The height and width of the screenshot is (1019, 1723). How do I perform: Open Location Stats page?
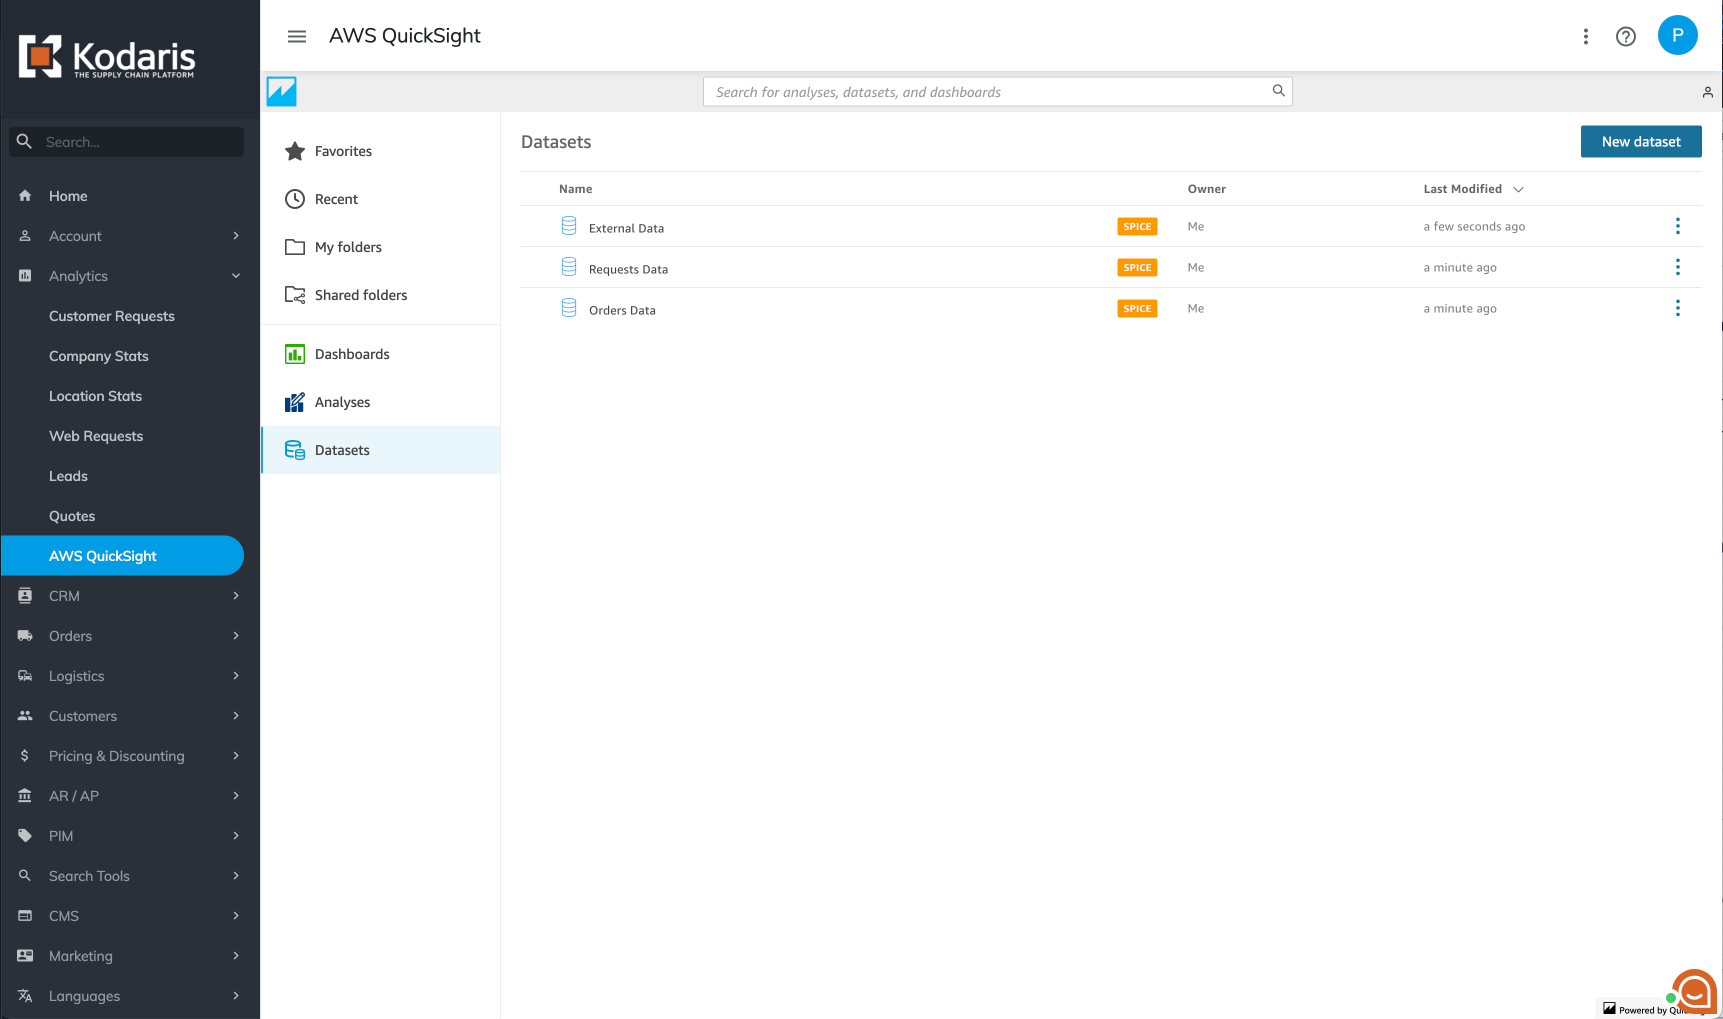coord(95,396)
